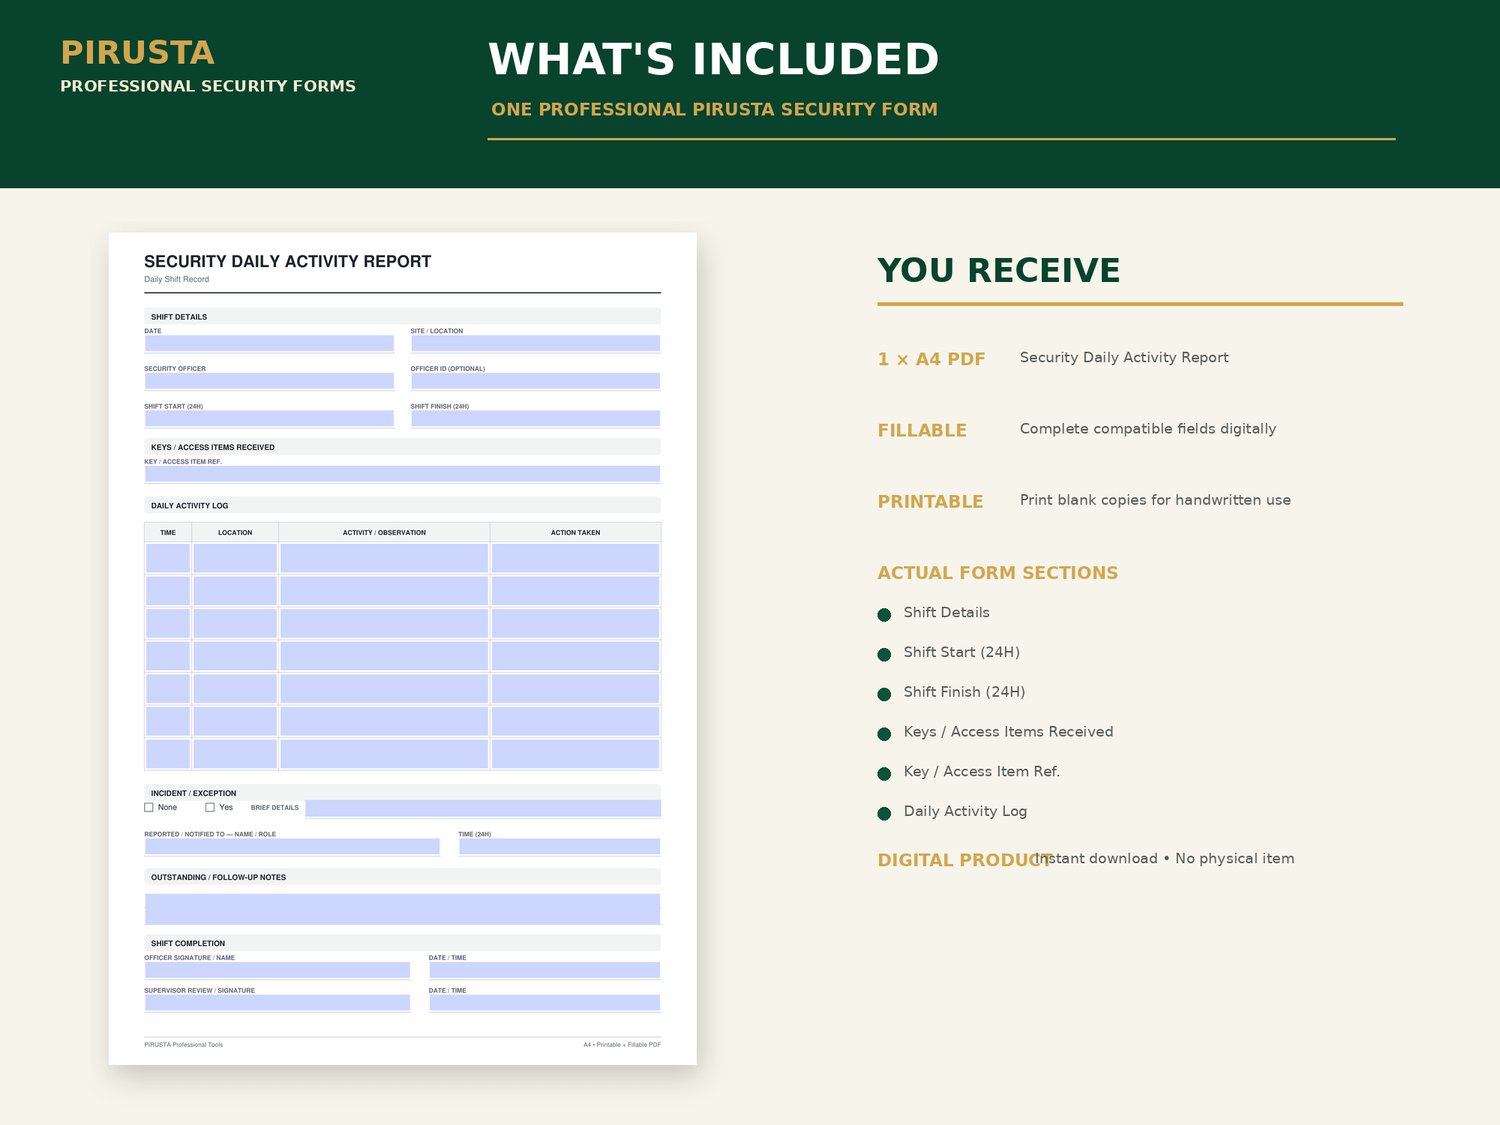This screenshot has height=1125, width=1500.
Task: Click the 'ACTUAL FORM SECTIONS' heading
Action: (997, 573)
